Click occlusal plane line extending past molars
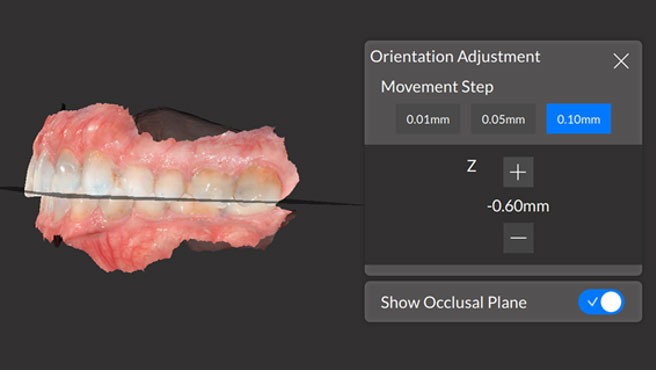 pos(322,203)
